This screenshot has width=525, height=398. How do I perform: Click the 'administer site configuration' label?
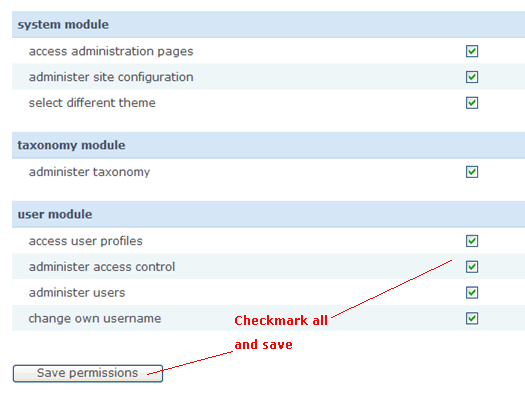tap(111, 77)
